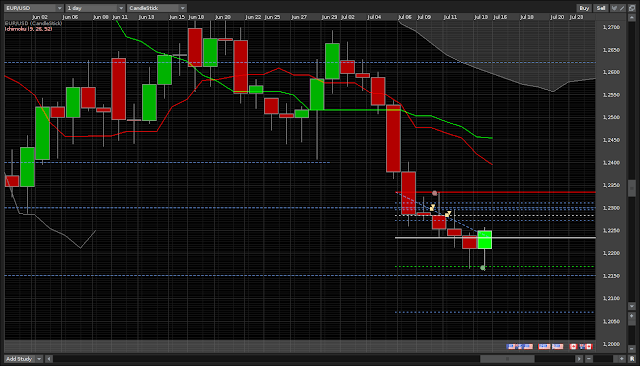Click the Sell button
This screenshot has width=640, height=366.
601,8
